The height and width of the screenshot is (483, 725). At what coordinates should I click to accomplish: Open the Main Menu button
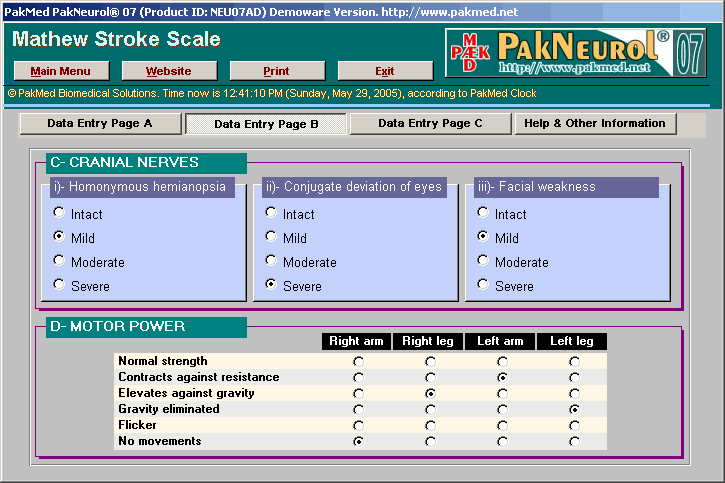[x=61, y=71]
